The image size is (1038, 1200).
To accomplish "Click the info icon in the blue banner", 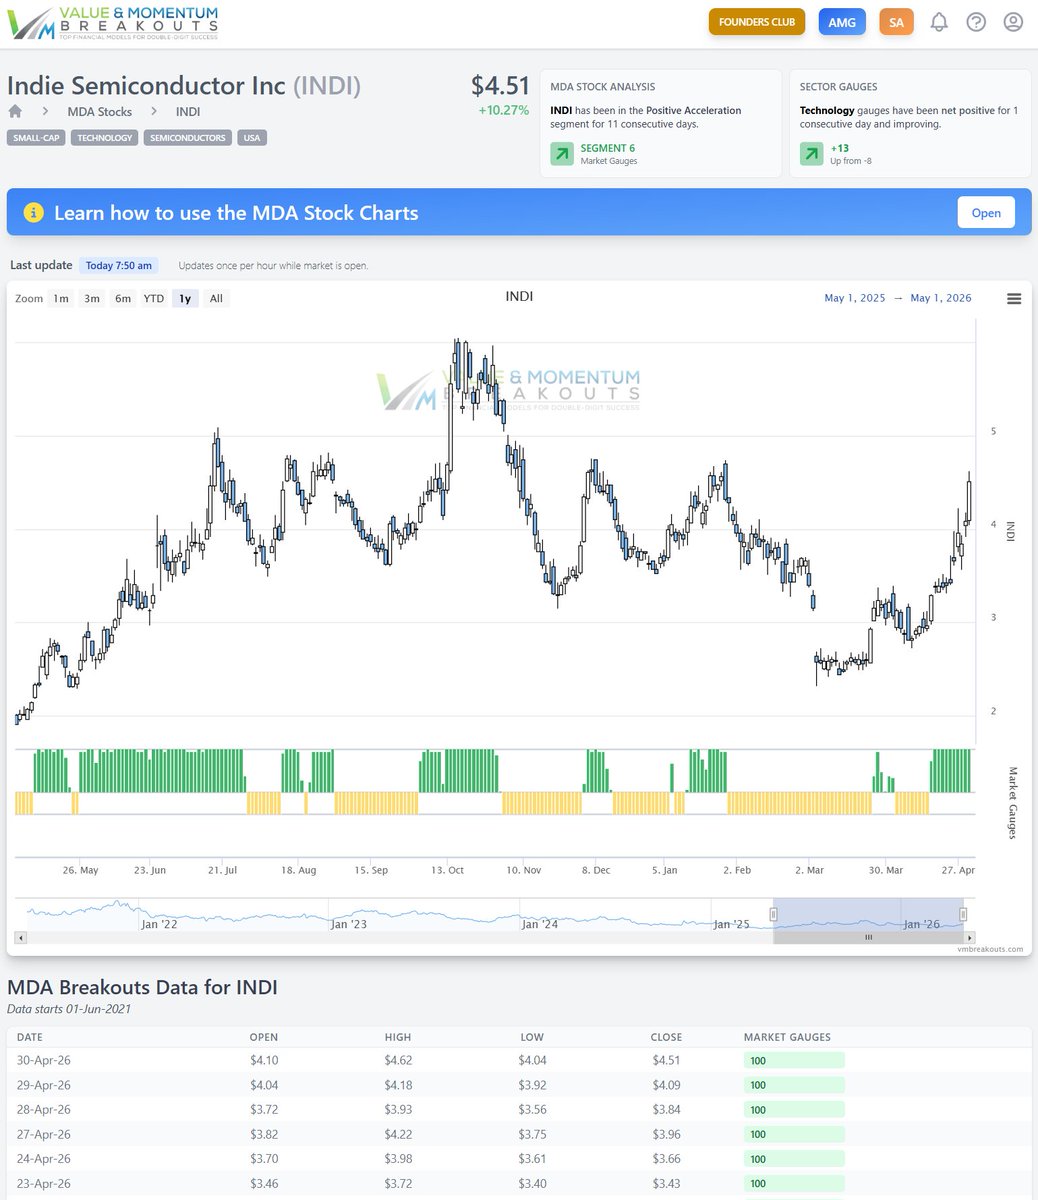I will (x=33, y=213).
